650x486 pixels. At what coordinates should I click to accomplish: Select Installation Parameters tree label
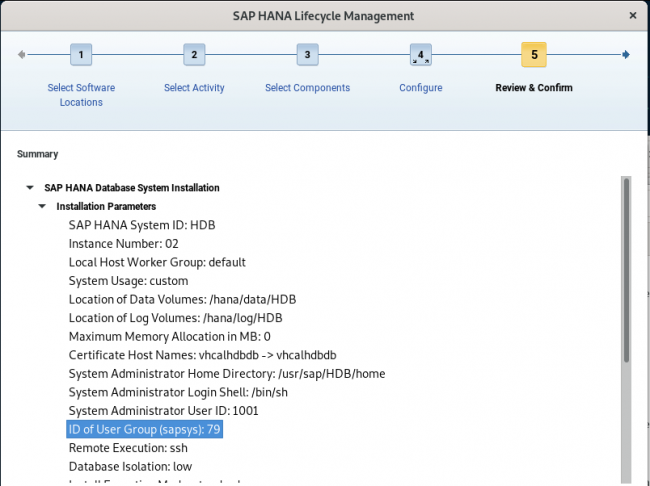click(106, 207)
